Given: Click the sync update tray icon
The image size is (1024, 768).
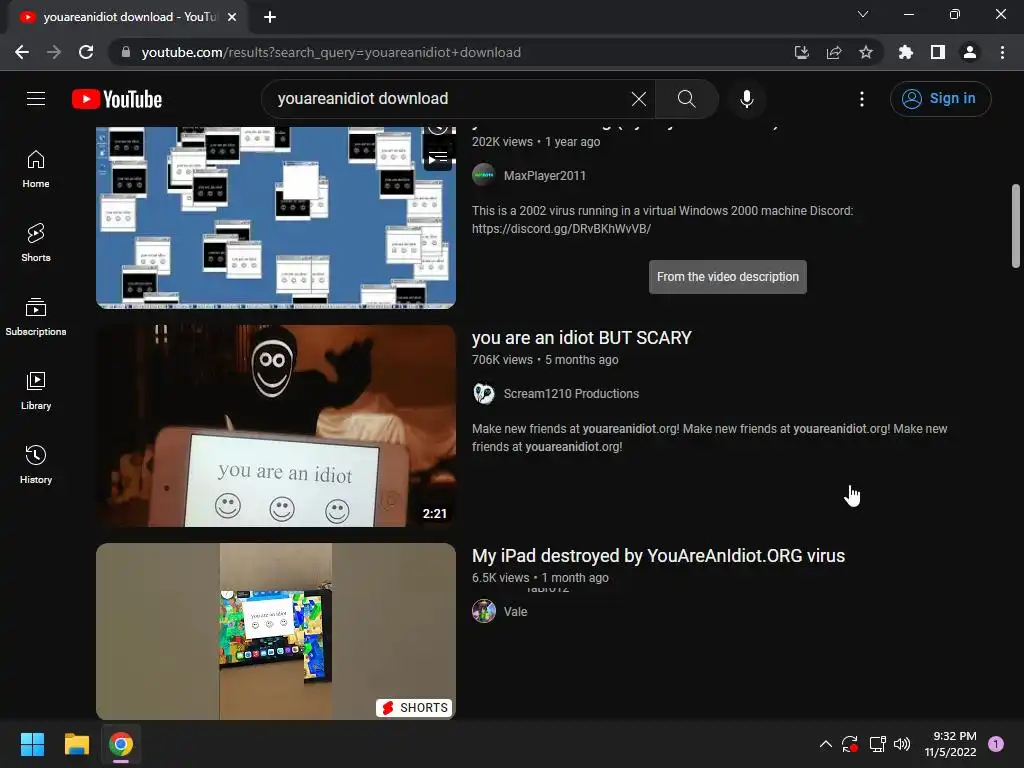Looking at the screenshot, I should (850, 744).
